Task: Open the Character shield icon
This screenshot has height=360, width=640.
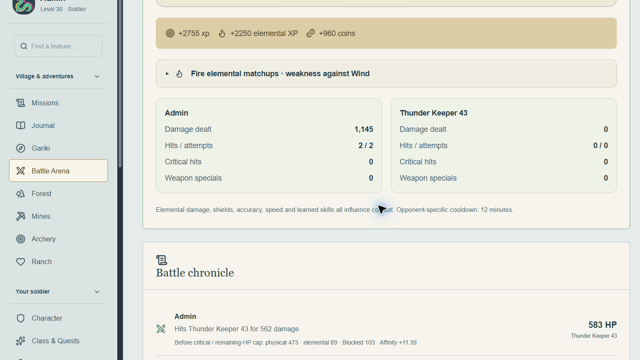Action: [x=20, y=318]
